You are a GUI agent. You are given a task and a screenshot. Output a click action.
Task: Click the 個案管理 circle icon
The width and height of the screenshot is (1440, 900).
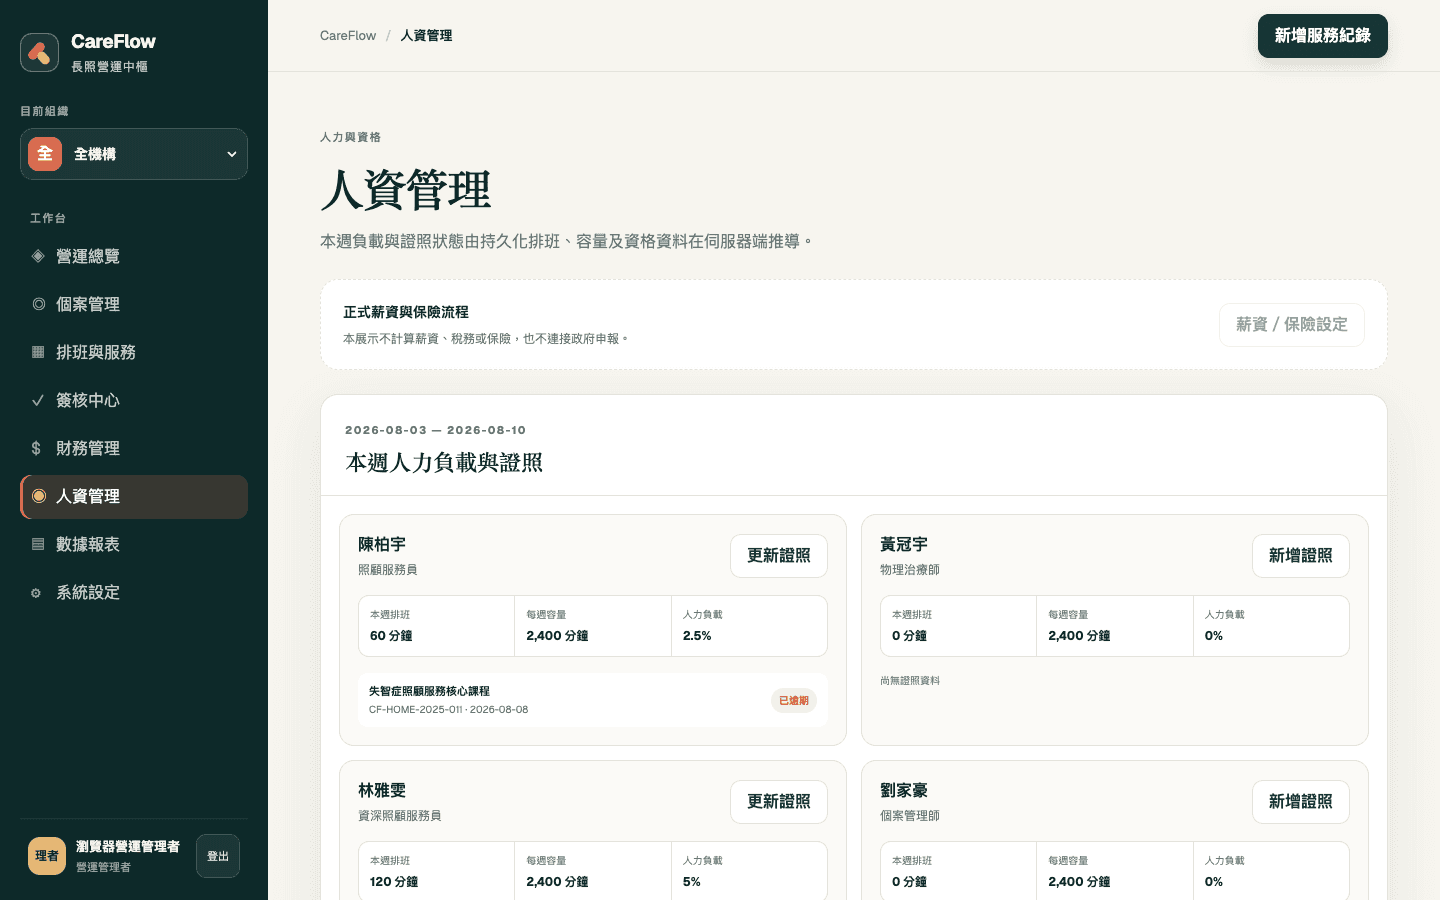pos(38,304)
